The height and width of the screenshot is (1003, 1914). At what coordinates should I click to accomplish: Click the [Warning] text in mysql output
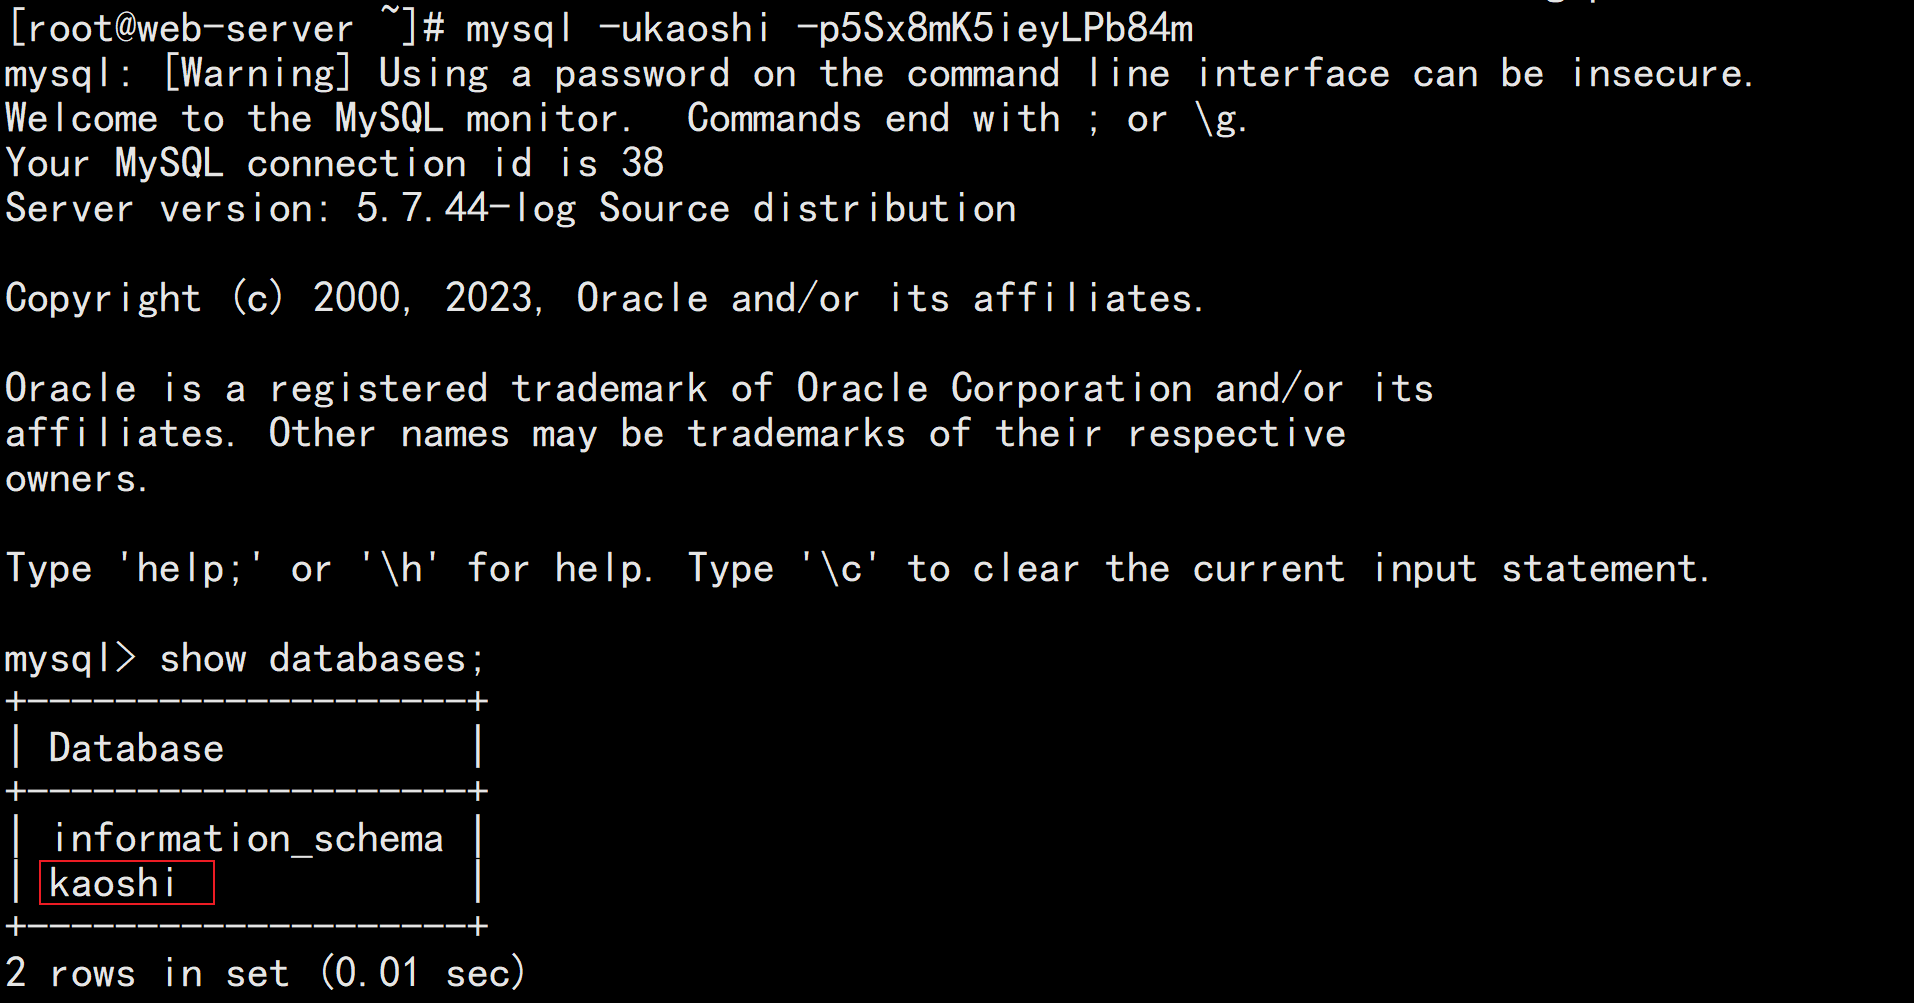tap(258, 74)
